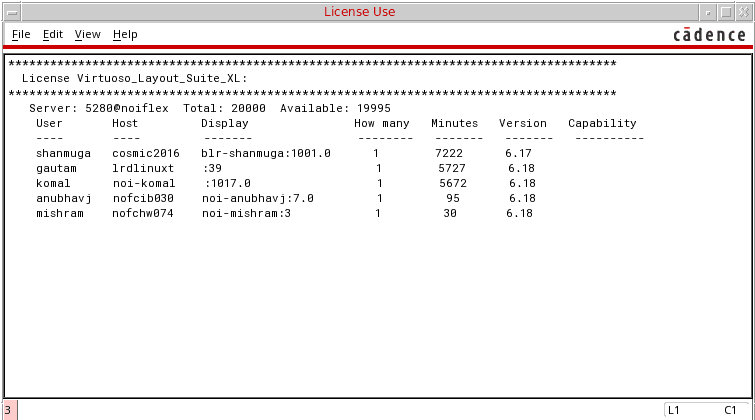Viewport: 755px width, 420px height.
Task: Click the Version column header
Action: click(x=523, y=123)
